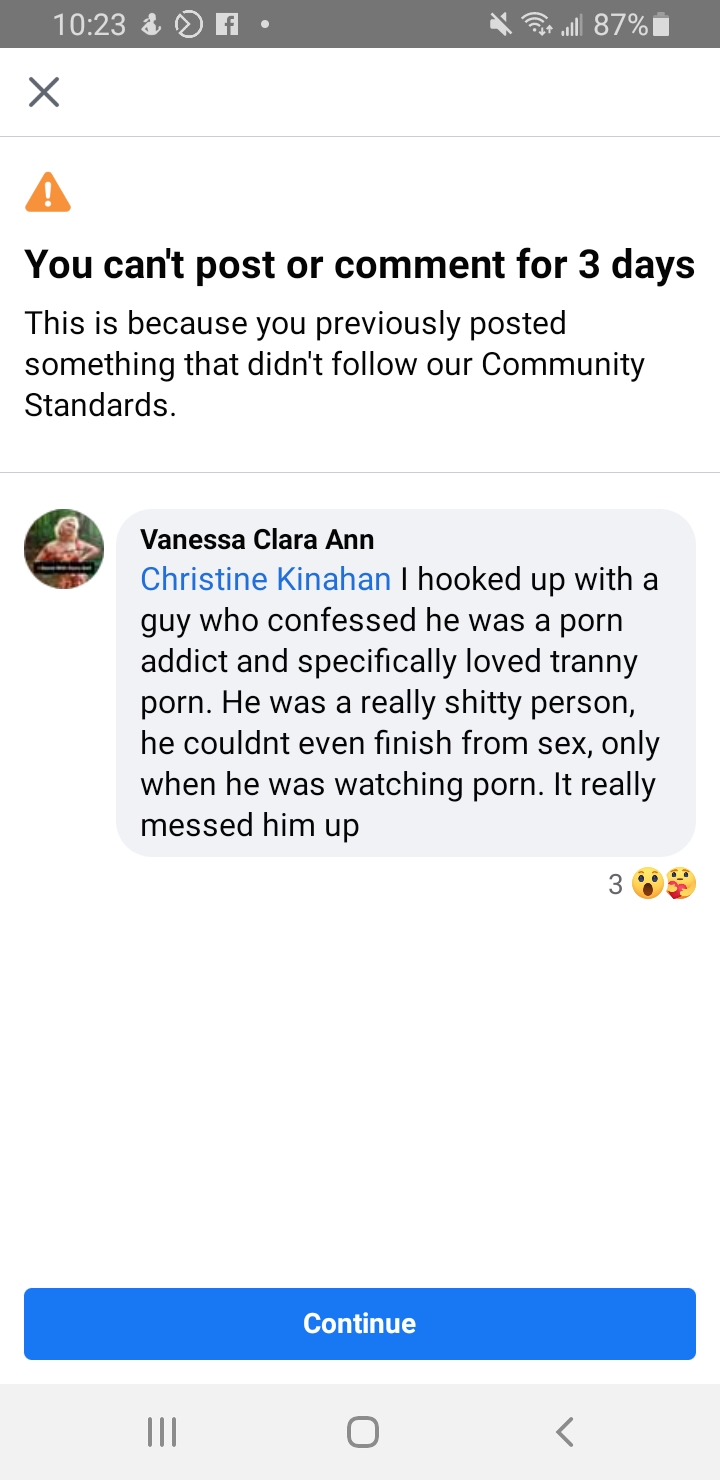Viewport: 720px width, 1480px height.
Task: Open Android recent apps button
Action: [162, 1432]
